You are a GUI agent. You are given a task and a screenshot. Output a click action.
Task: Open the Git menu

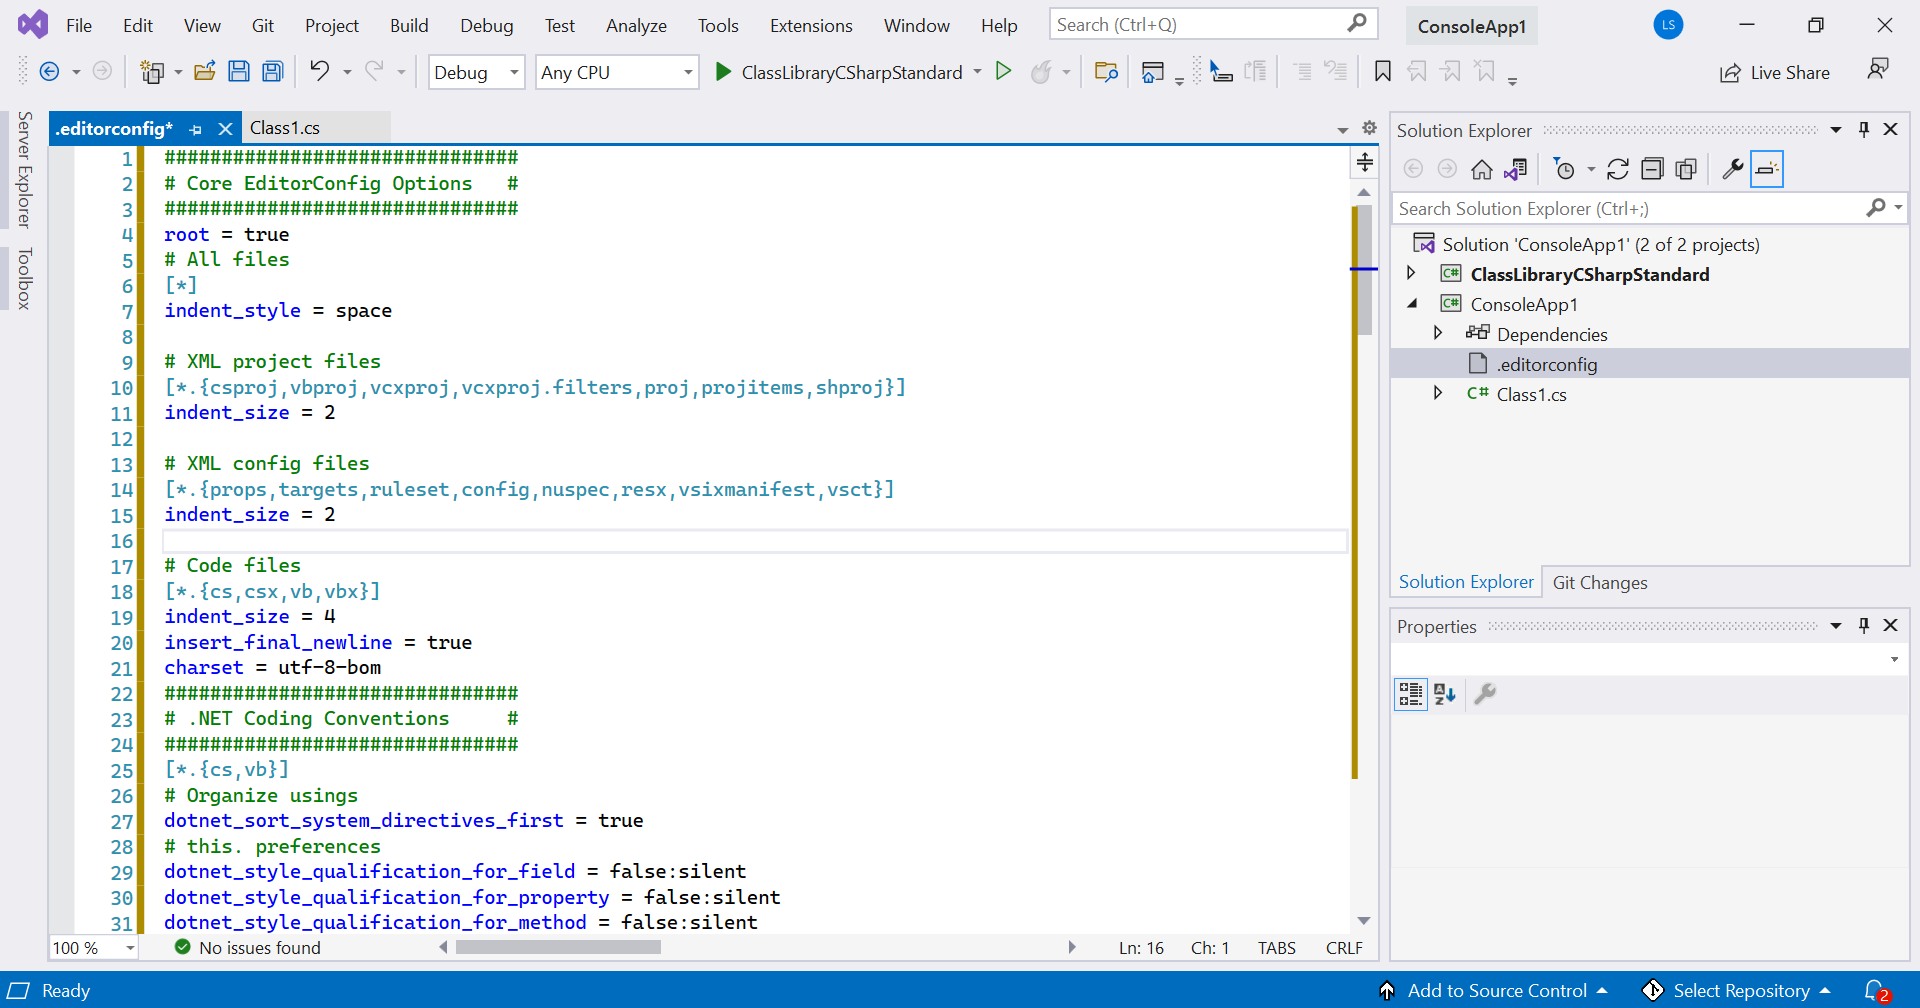(x=262, y=25)
